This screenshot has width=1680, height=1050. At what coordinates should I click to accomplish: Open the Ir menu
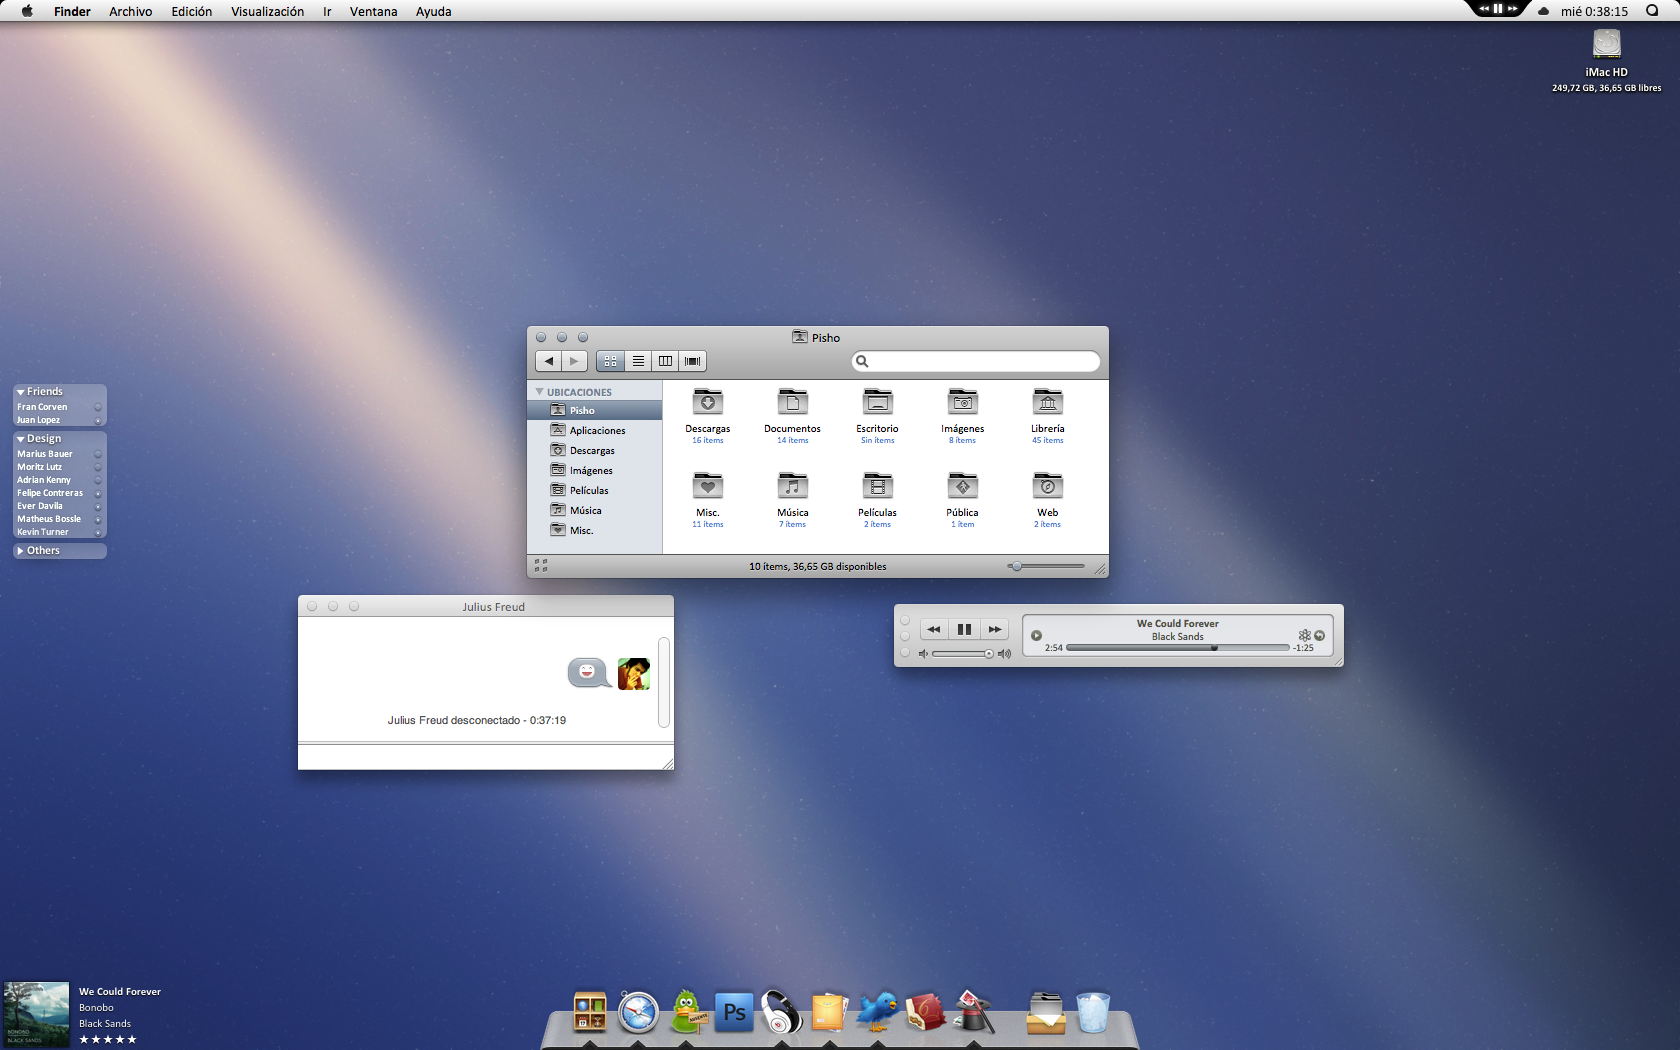327,11
